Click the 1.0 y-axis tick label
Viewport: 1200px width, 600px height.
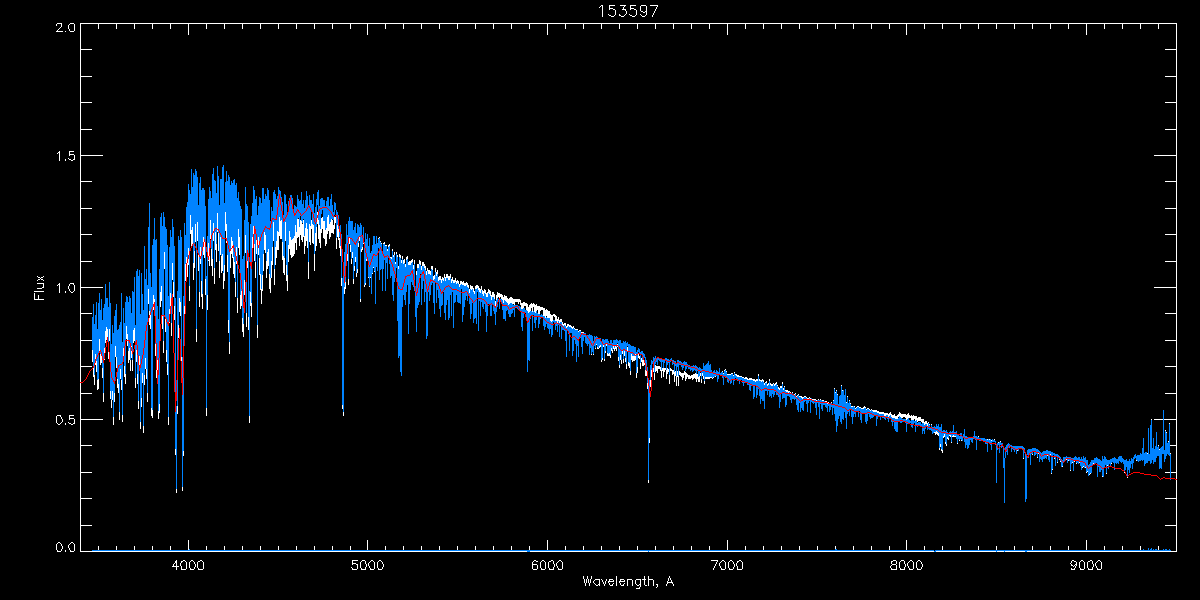64,288
